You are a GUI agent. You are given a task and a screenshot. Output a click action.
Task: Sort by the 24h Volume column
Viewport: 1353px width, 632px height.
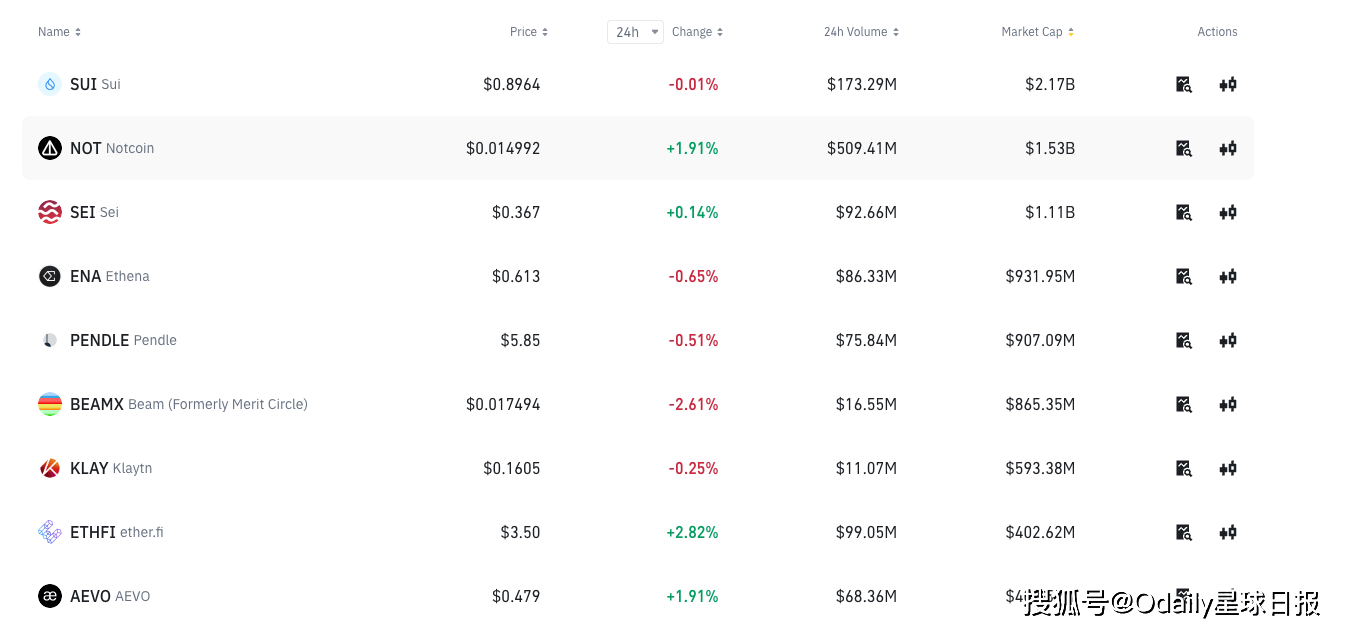pyautogui.click(x=861, y=32)
